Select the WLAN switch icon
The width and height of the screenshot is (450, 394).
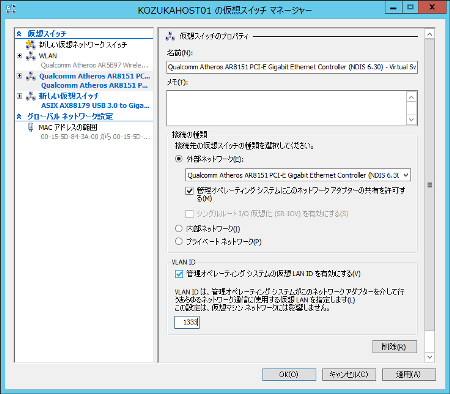pos(31,56)
